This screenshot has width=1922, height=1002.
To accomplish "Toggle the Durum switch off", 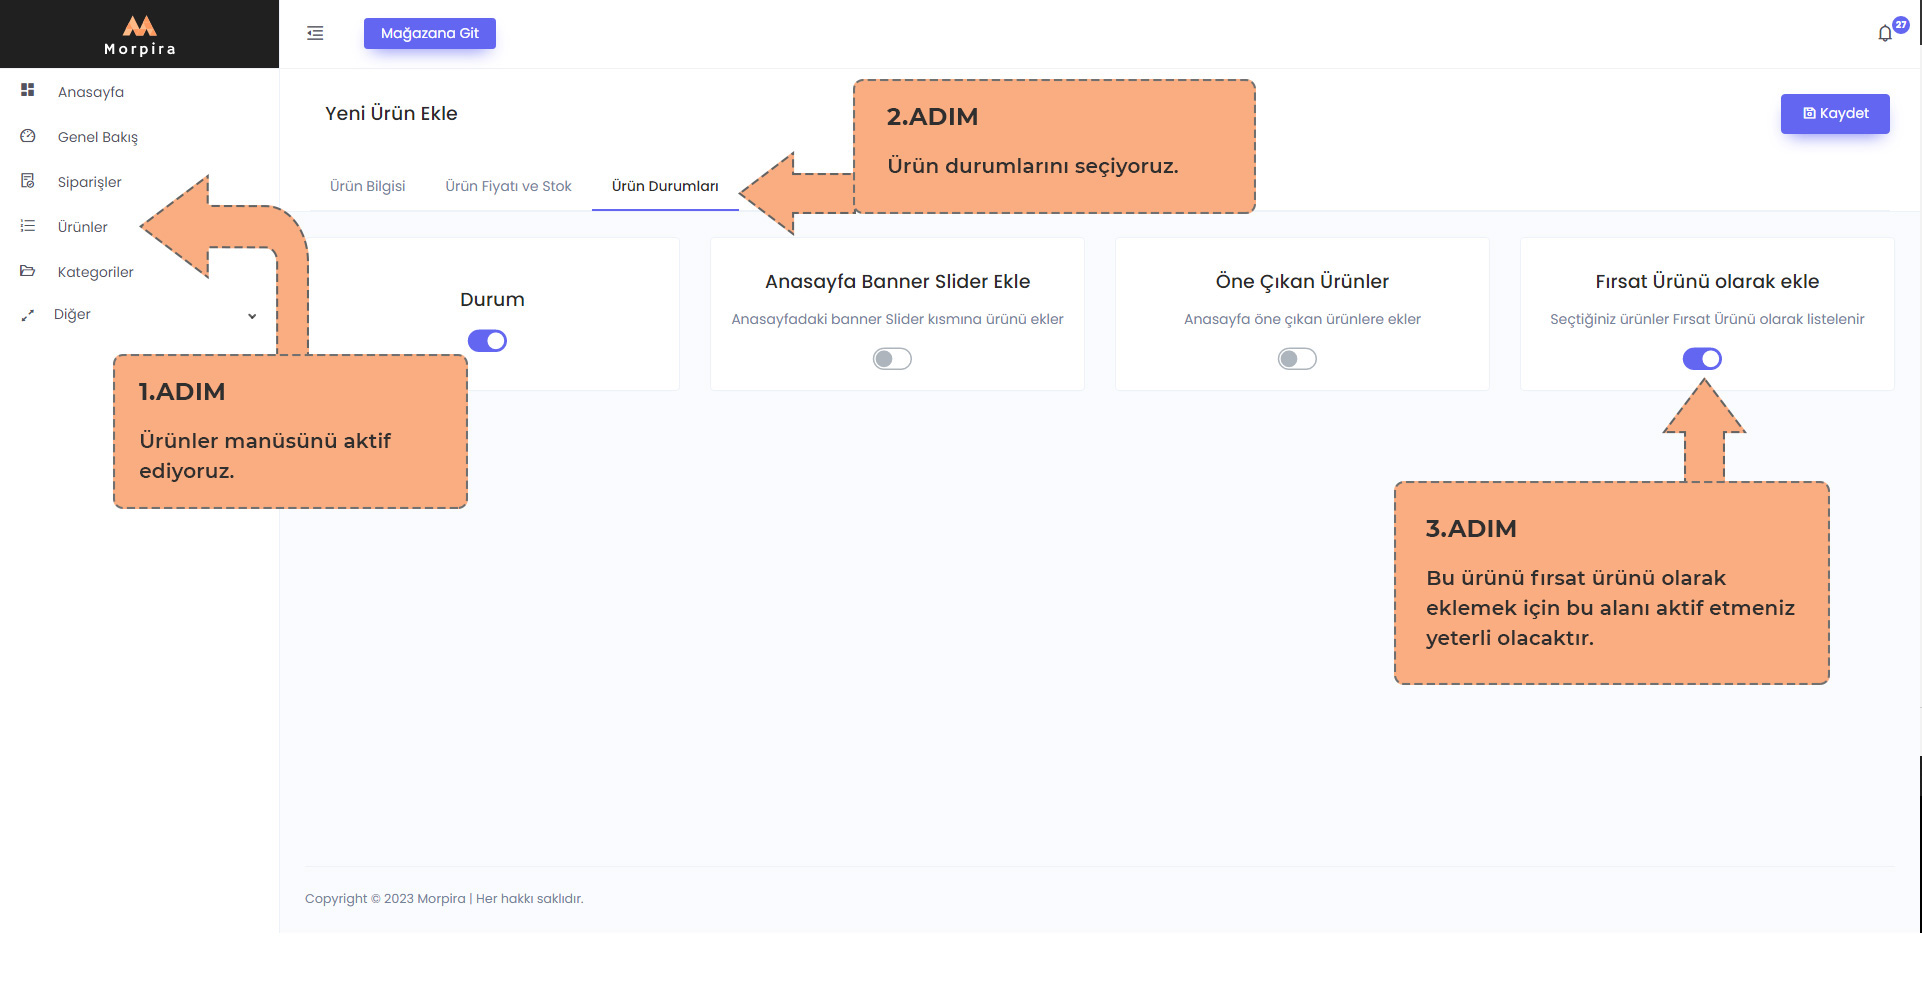I will coord(487,341).
